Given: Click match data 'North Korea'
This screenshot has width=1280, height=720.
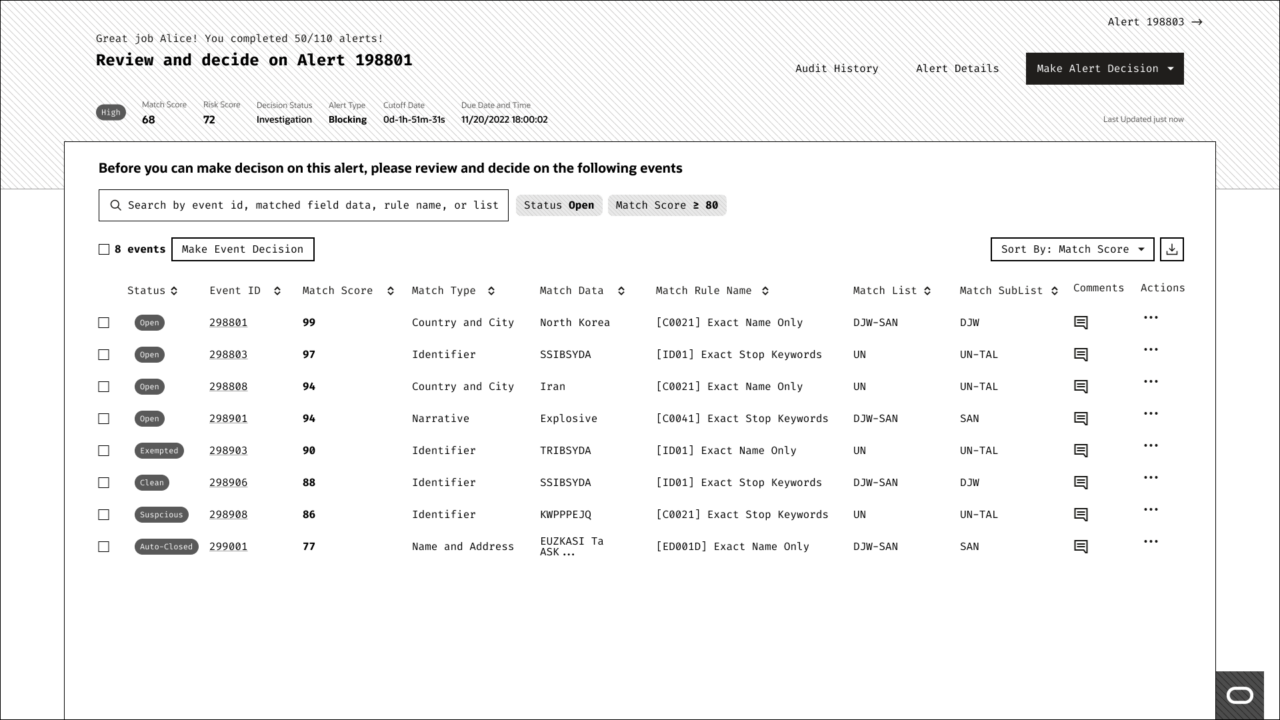Looking at the screenshot, I should [574, 323].
